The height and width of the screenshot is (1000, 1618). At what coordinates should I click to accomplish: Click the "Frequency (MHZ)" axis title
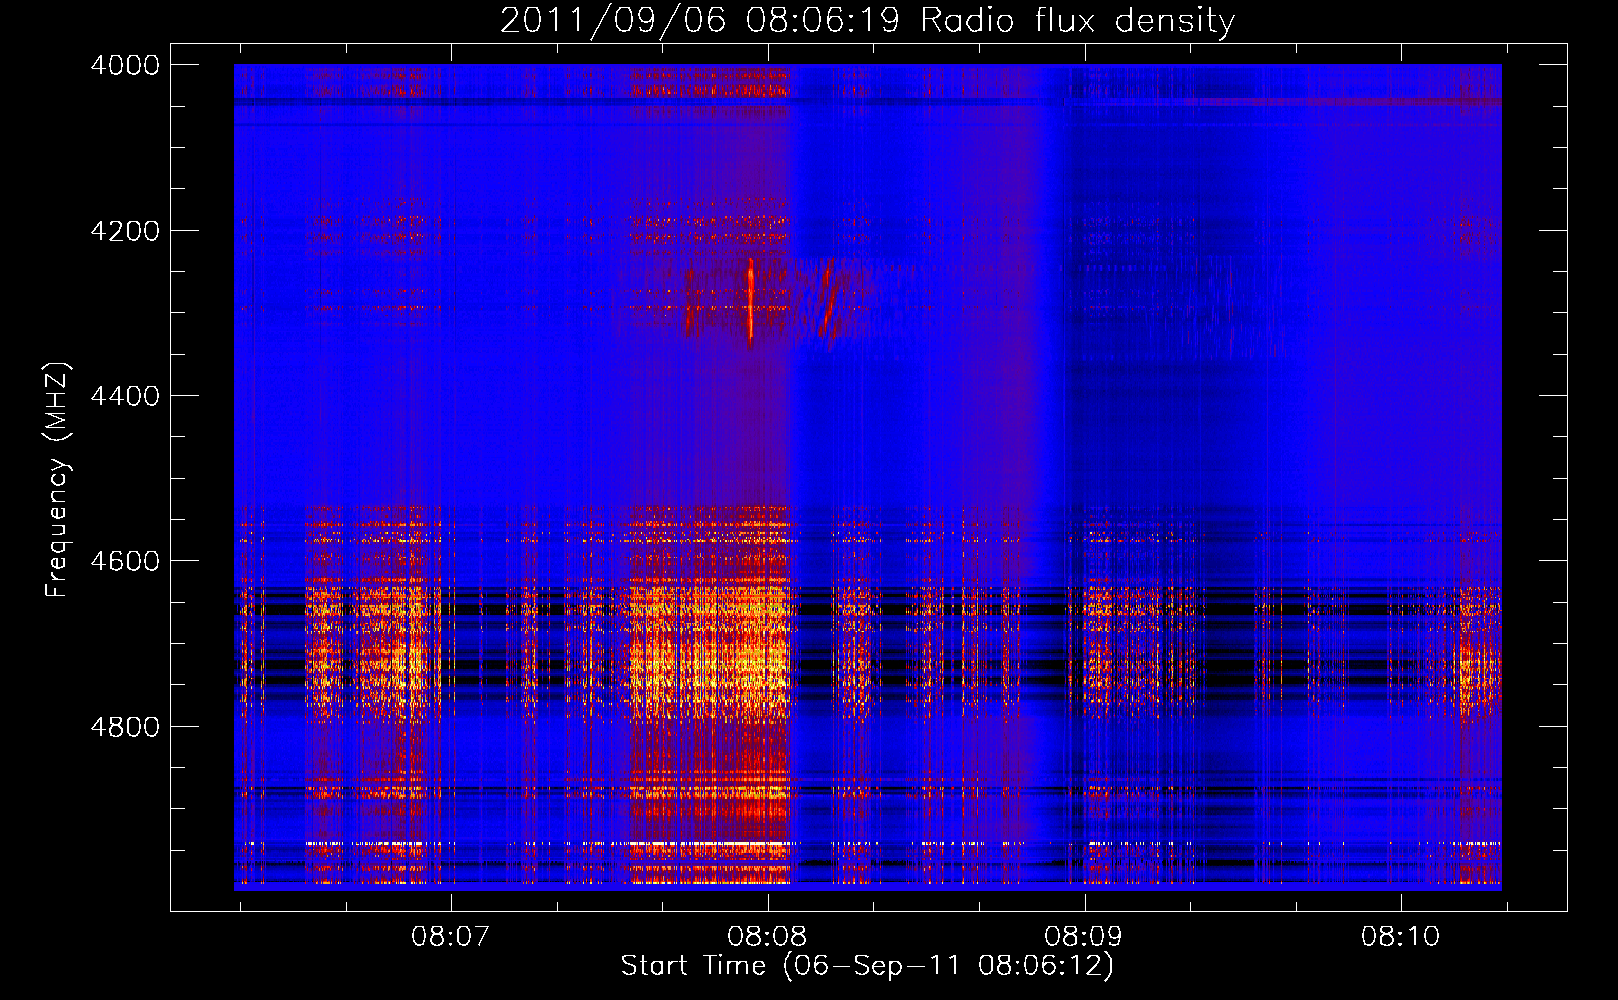click(58, 480)
